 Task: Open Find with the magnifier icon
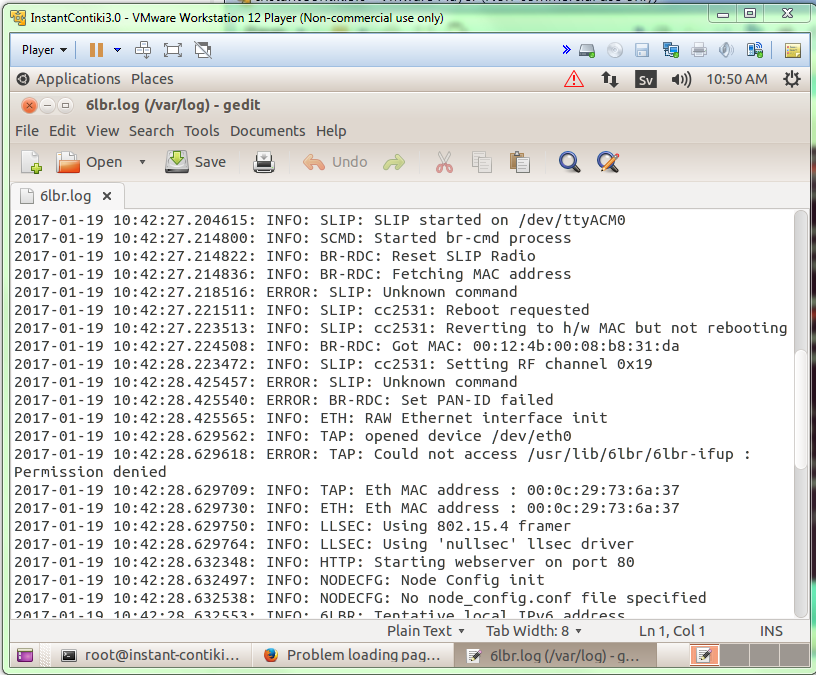(569, 162)
